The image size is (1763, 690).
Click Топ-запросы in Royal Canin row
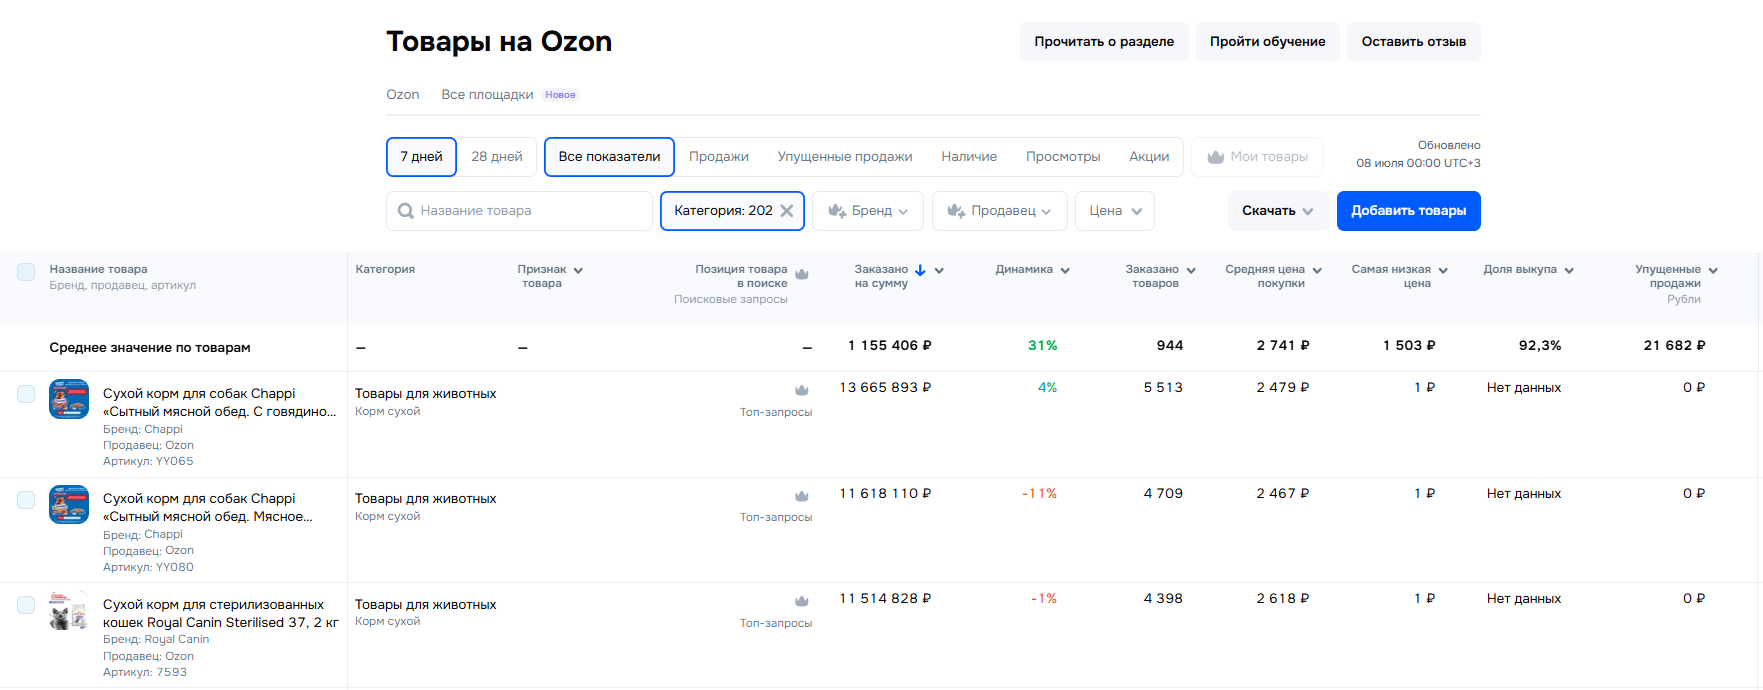[776, 623]
